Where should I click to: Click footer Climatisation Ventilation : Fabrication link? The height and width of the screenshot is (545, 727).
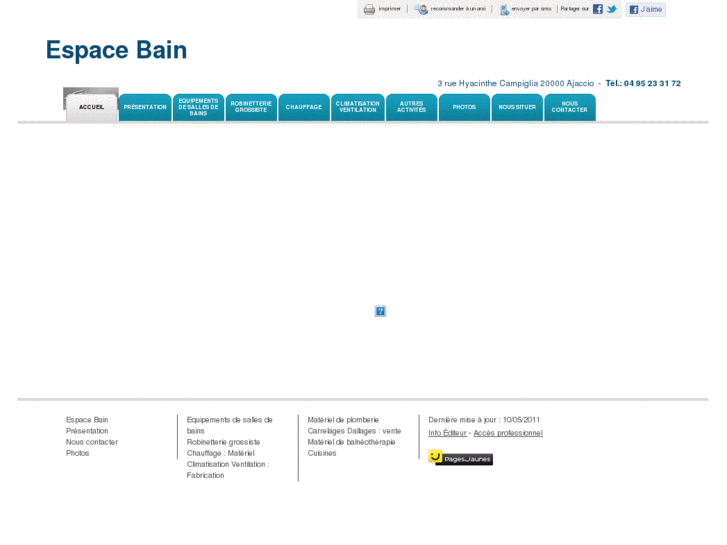coord(228,470)
